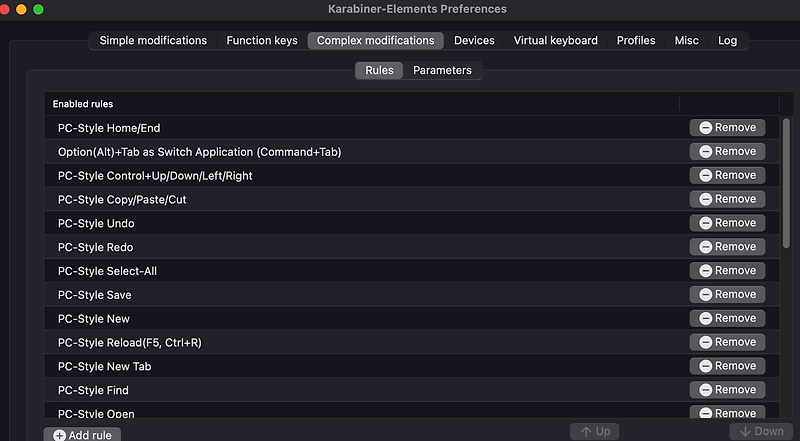This screenshot has width=800, height=441.
Task: Remove the PC-Style Reload(F5, Ctrl+R) rule
Action: tap(727, 342)
